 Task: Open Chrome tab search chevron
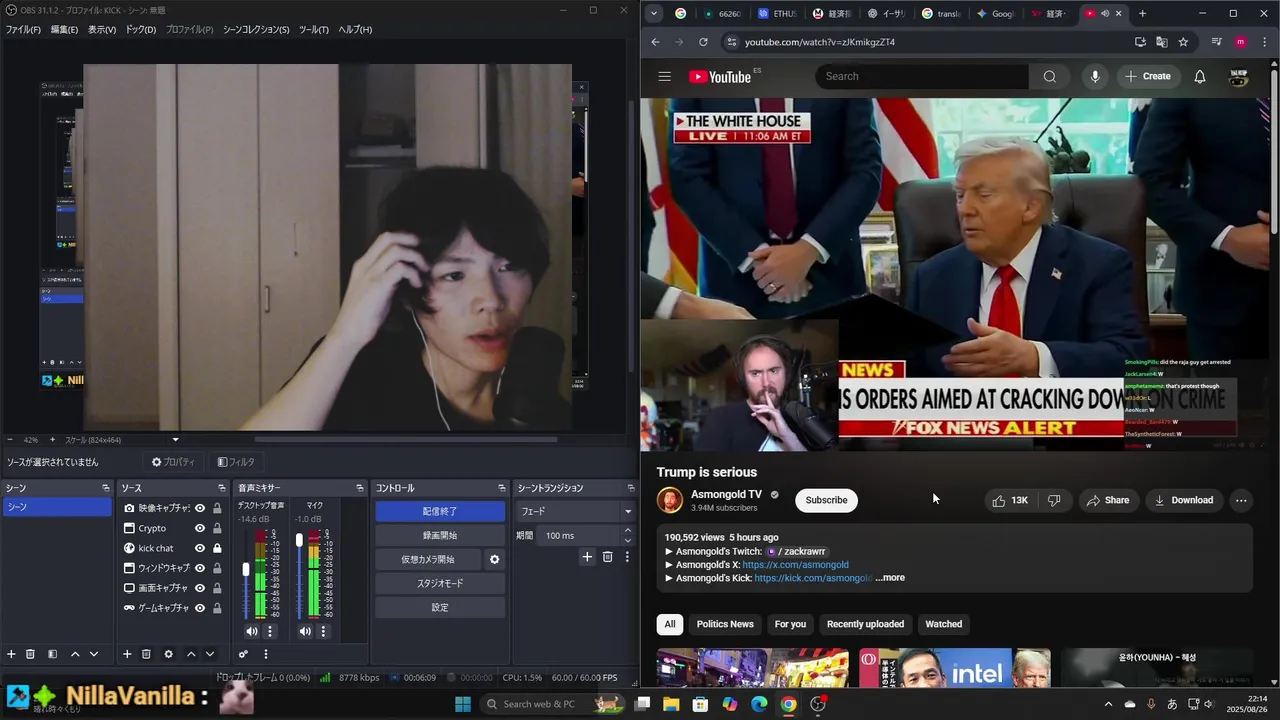click(653, 14)
